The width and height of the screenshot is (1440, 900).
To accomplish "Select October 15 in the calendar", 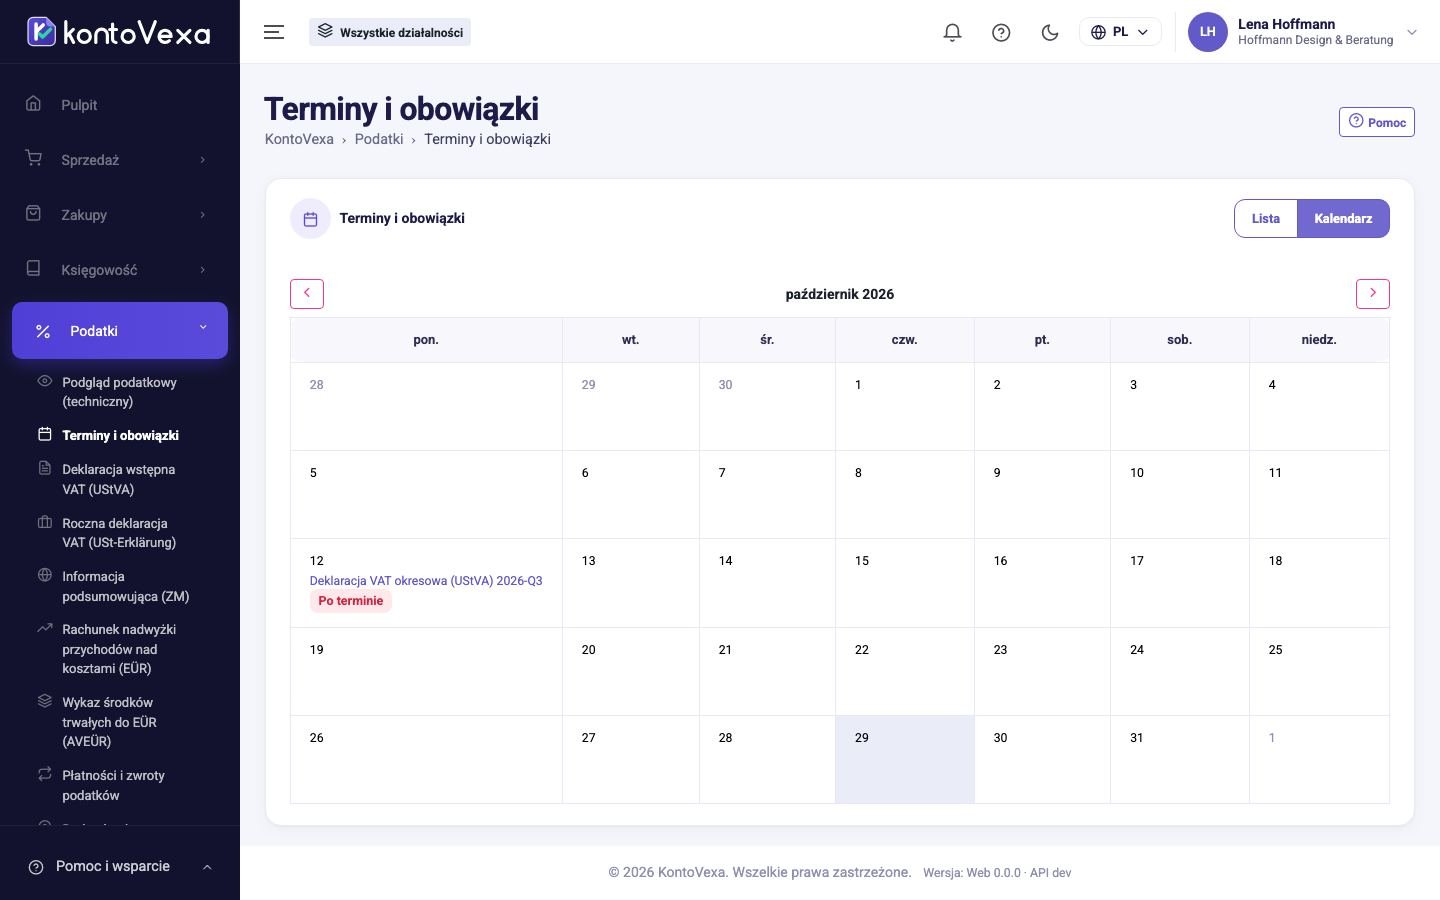I will coord(905,583).
